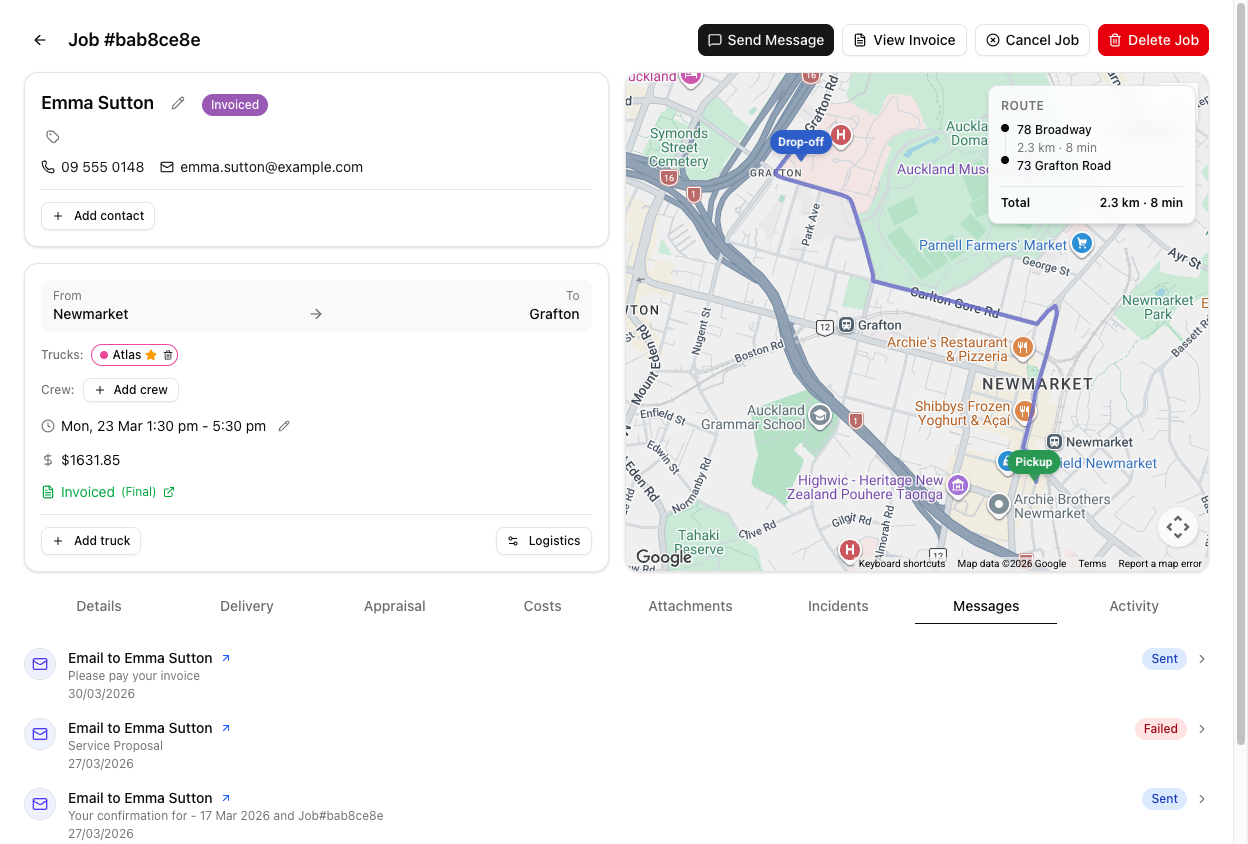Viewport: 1248px width, 844px height.
Task: Go back using the left arrow icon
Action: coord(40,40)
